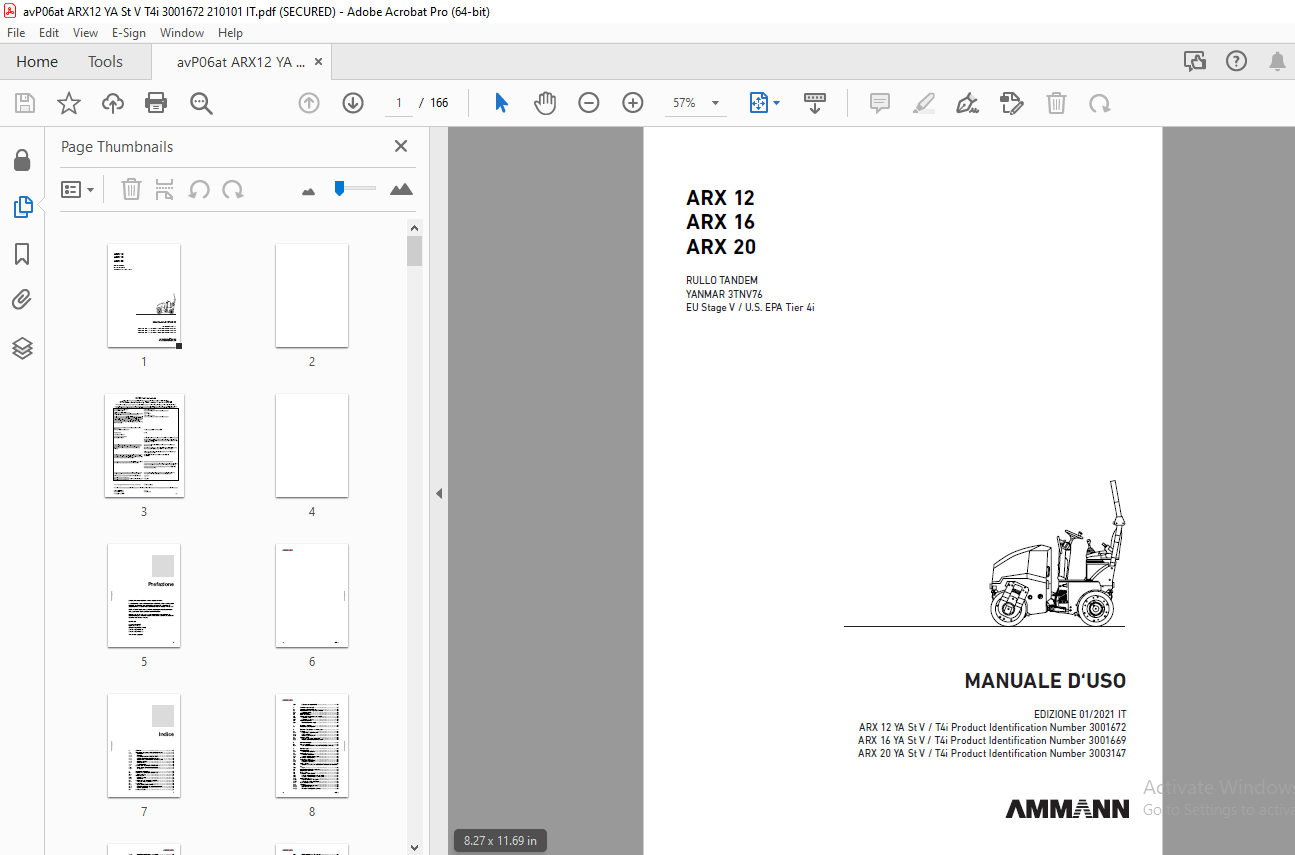Click the trash Delete icon in the main toolbar

pyautogui.click(x=1056, y=103)
